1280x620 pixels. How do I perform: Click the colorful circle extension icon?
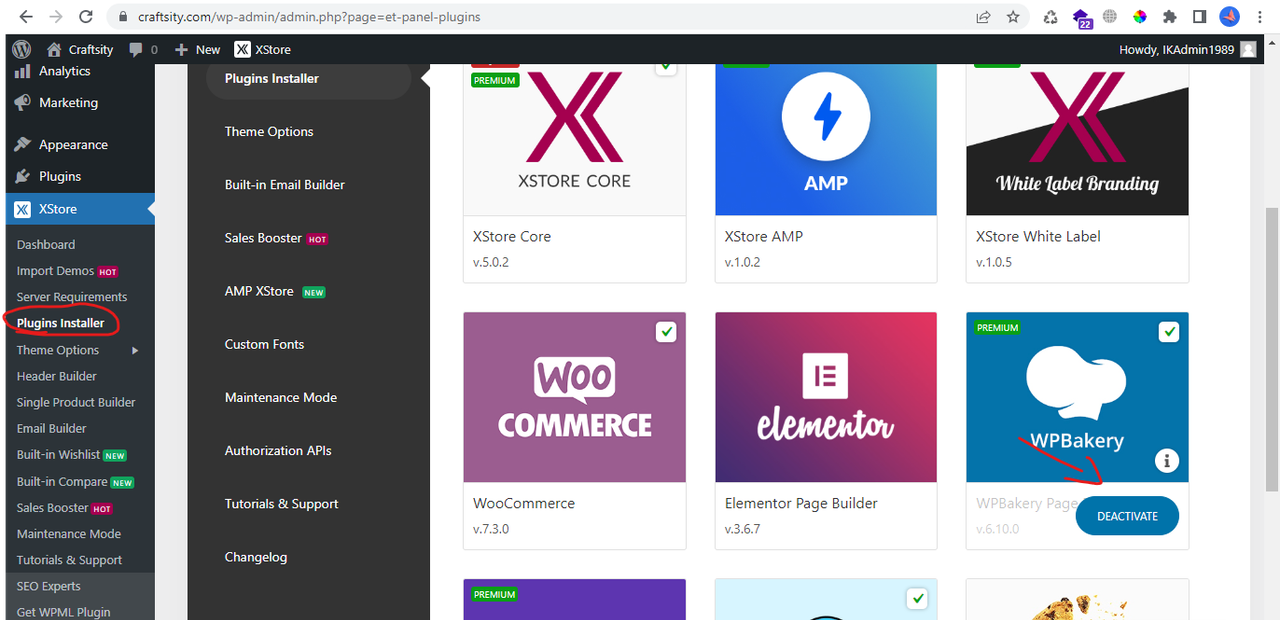tap(1139, 17)
